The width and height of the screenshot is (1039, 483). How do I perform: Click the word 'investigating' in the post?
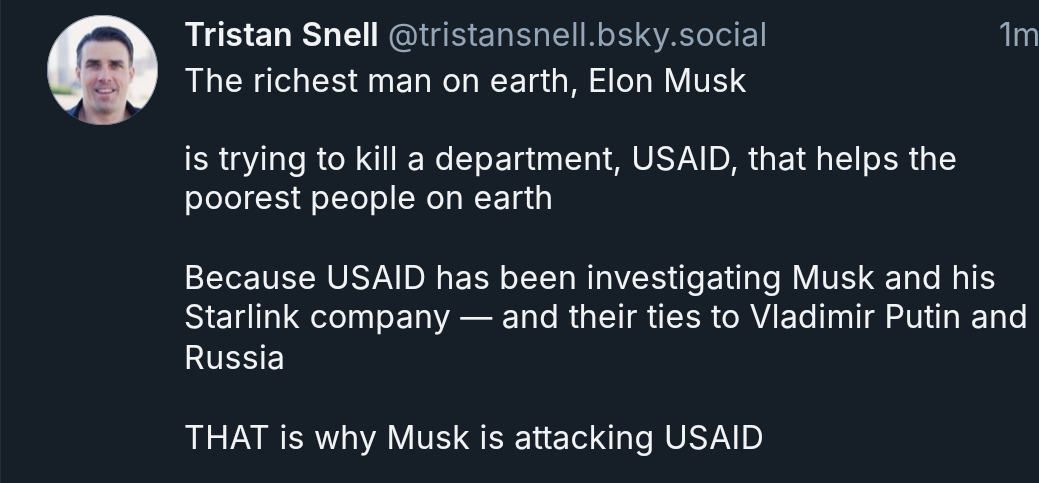click(683, 278)
